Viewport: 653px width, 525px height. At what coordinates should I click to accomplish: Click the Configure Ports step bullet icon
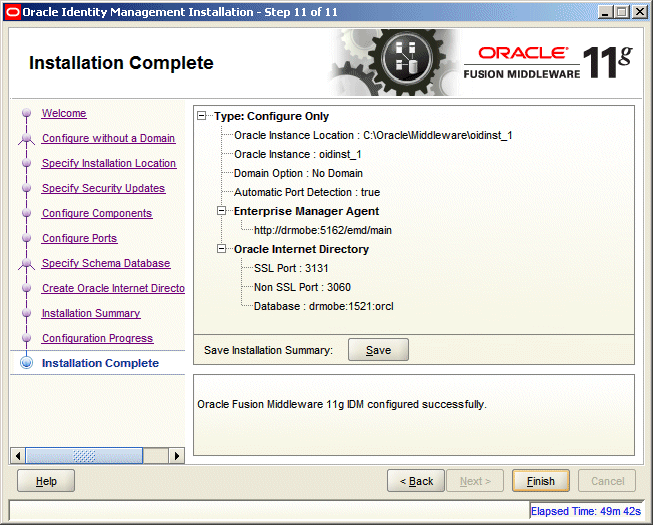27,238
